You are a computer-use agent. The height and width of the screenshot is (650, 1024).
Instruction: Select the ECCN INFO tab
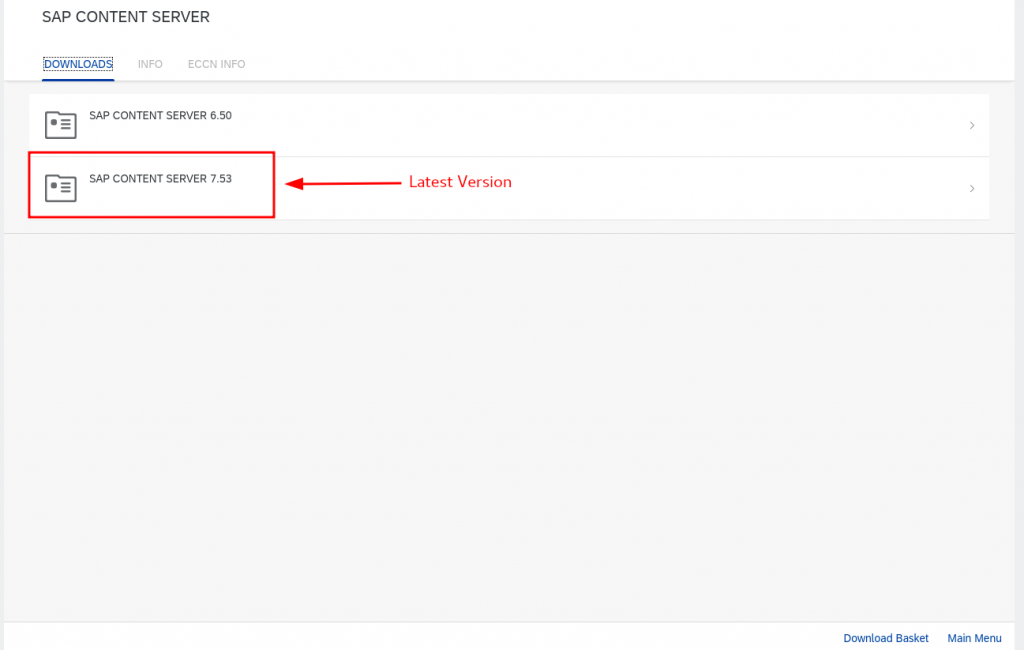tap(216, 64)
